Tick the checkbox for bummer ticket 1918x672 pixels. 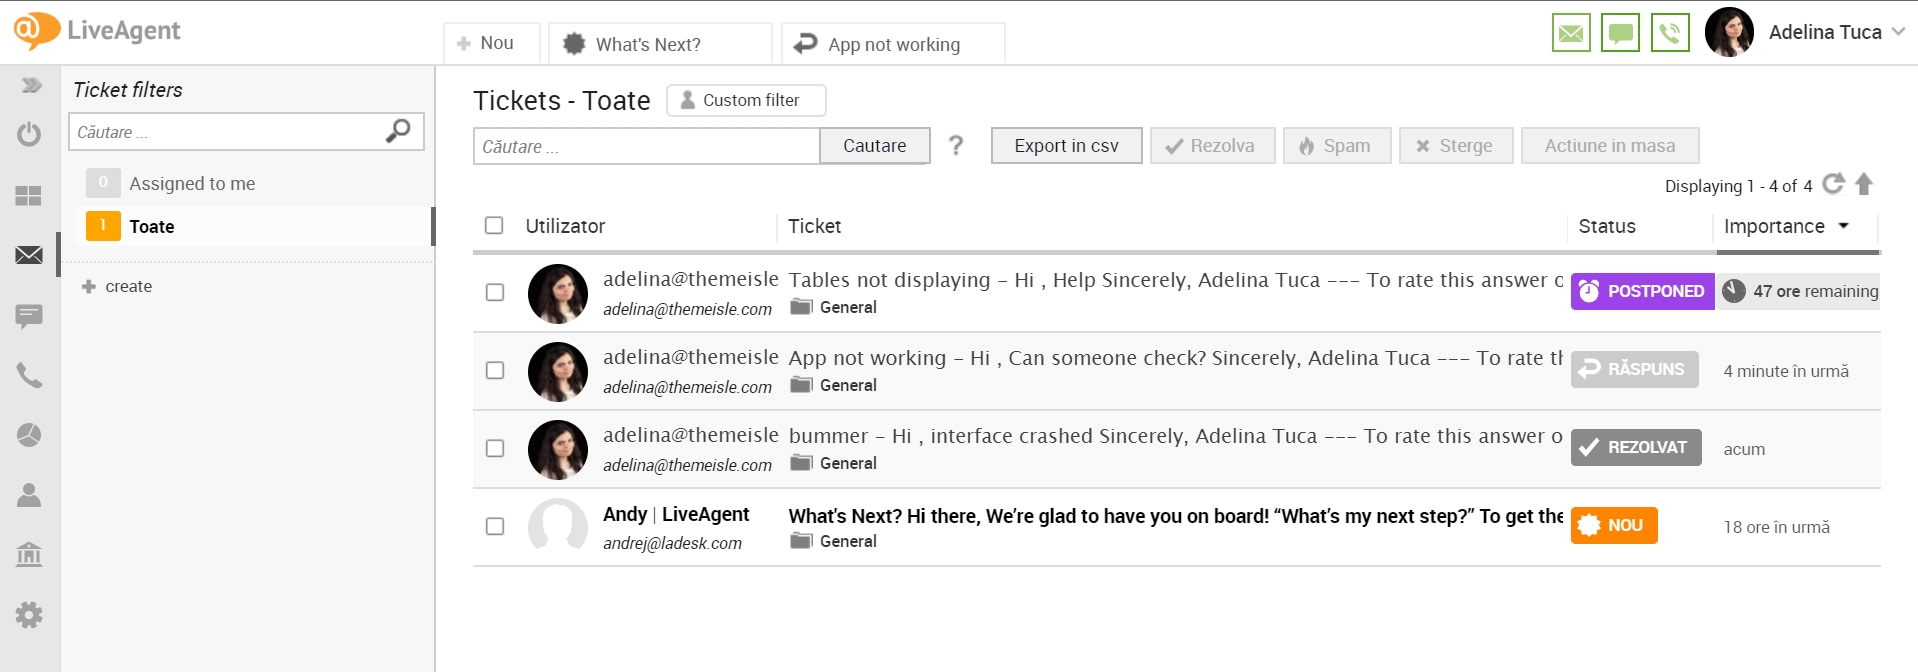point(495,448)
